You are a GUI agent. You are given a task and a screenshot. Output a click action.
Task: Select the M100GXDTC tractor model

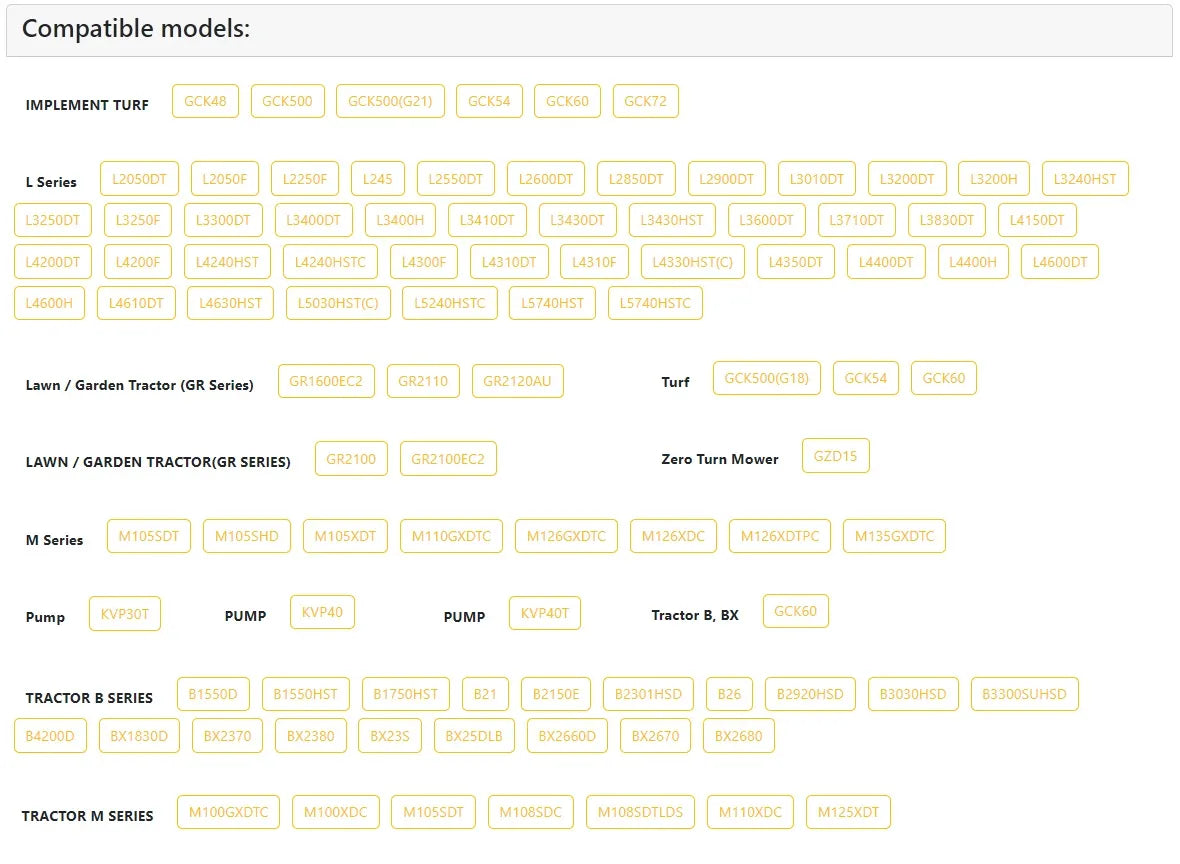point(228,812)
